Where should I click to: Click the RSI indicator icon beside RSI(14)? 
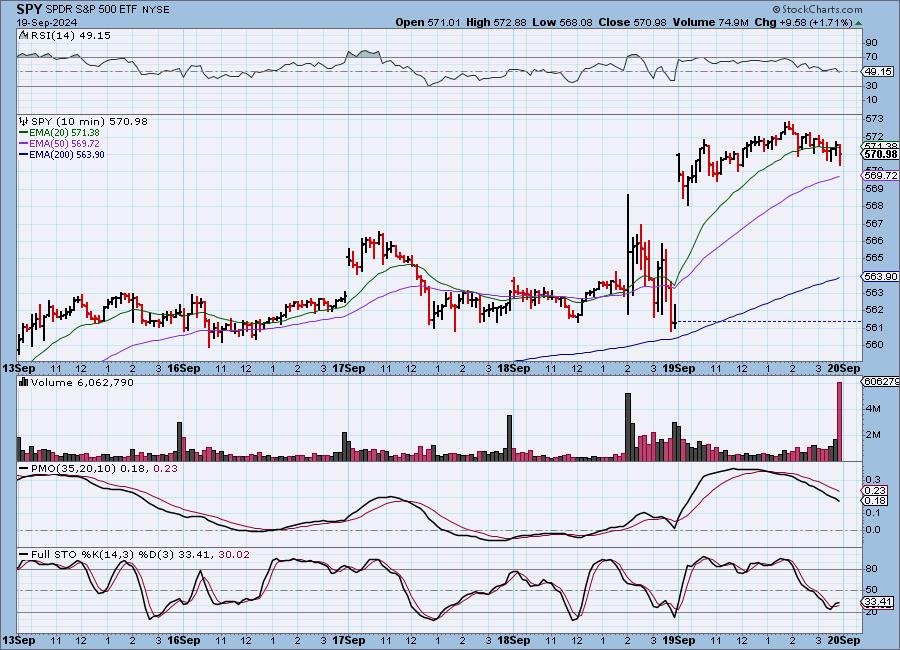[x=23, y=35]
